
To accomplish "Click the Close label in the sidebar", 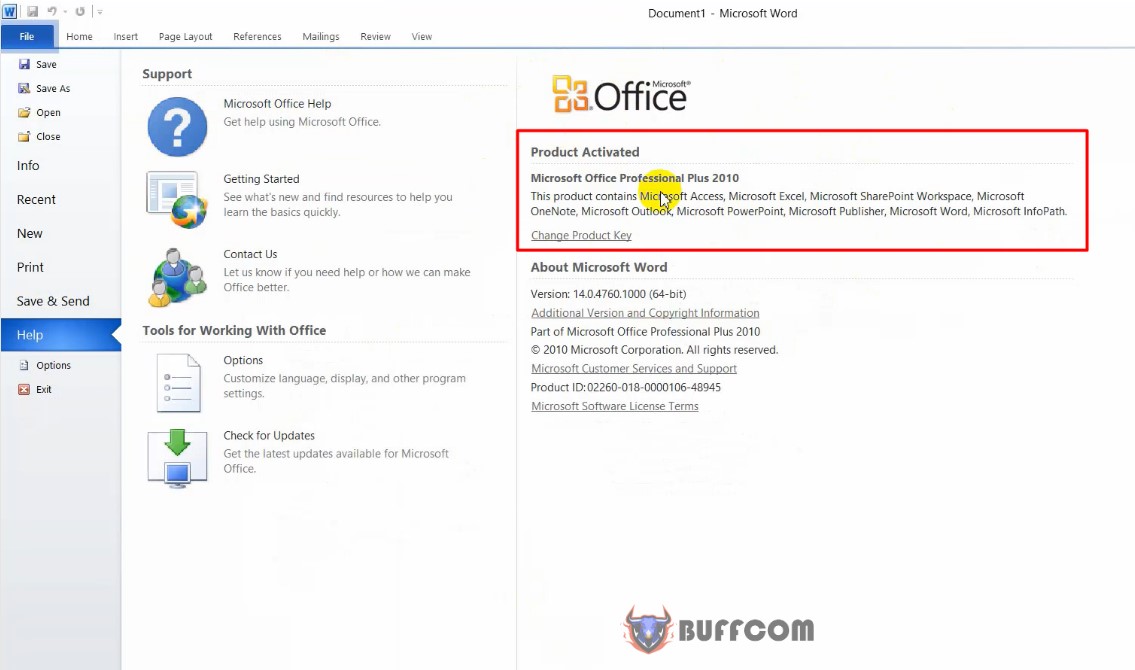I will [x=48, y=136].
